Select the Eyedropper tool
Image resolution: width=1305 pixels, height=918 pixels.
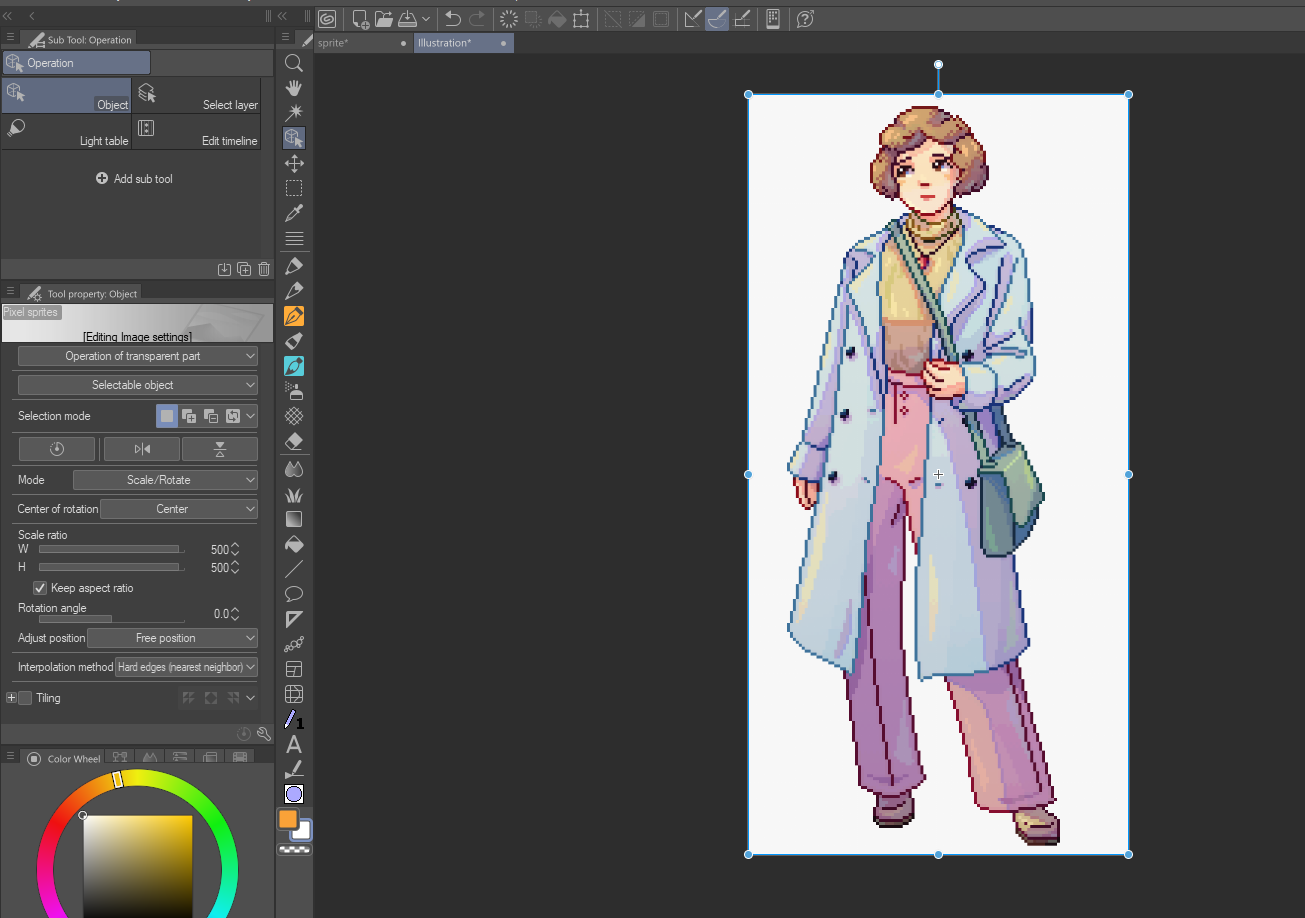point(294,213)
